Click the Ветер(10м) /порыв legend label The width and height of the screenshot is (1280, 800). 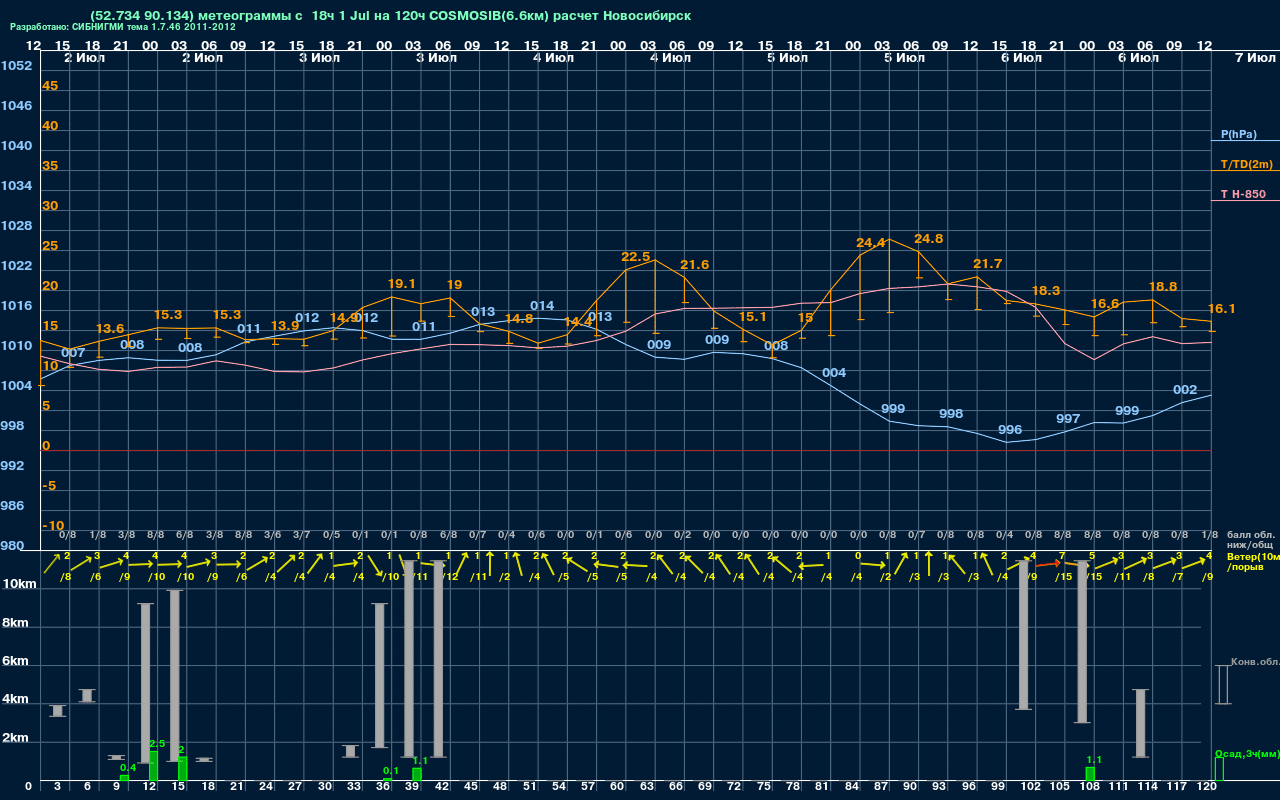1252,561
